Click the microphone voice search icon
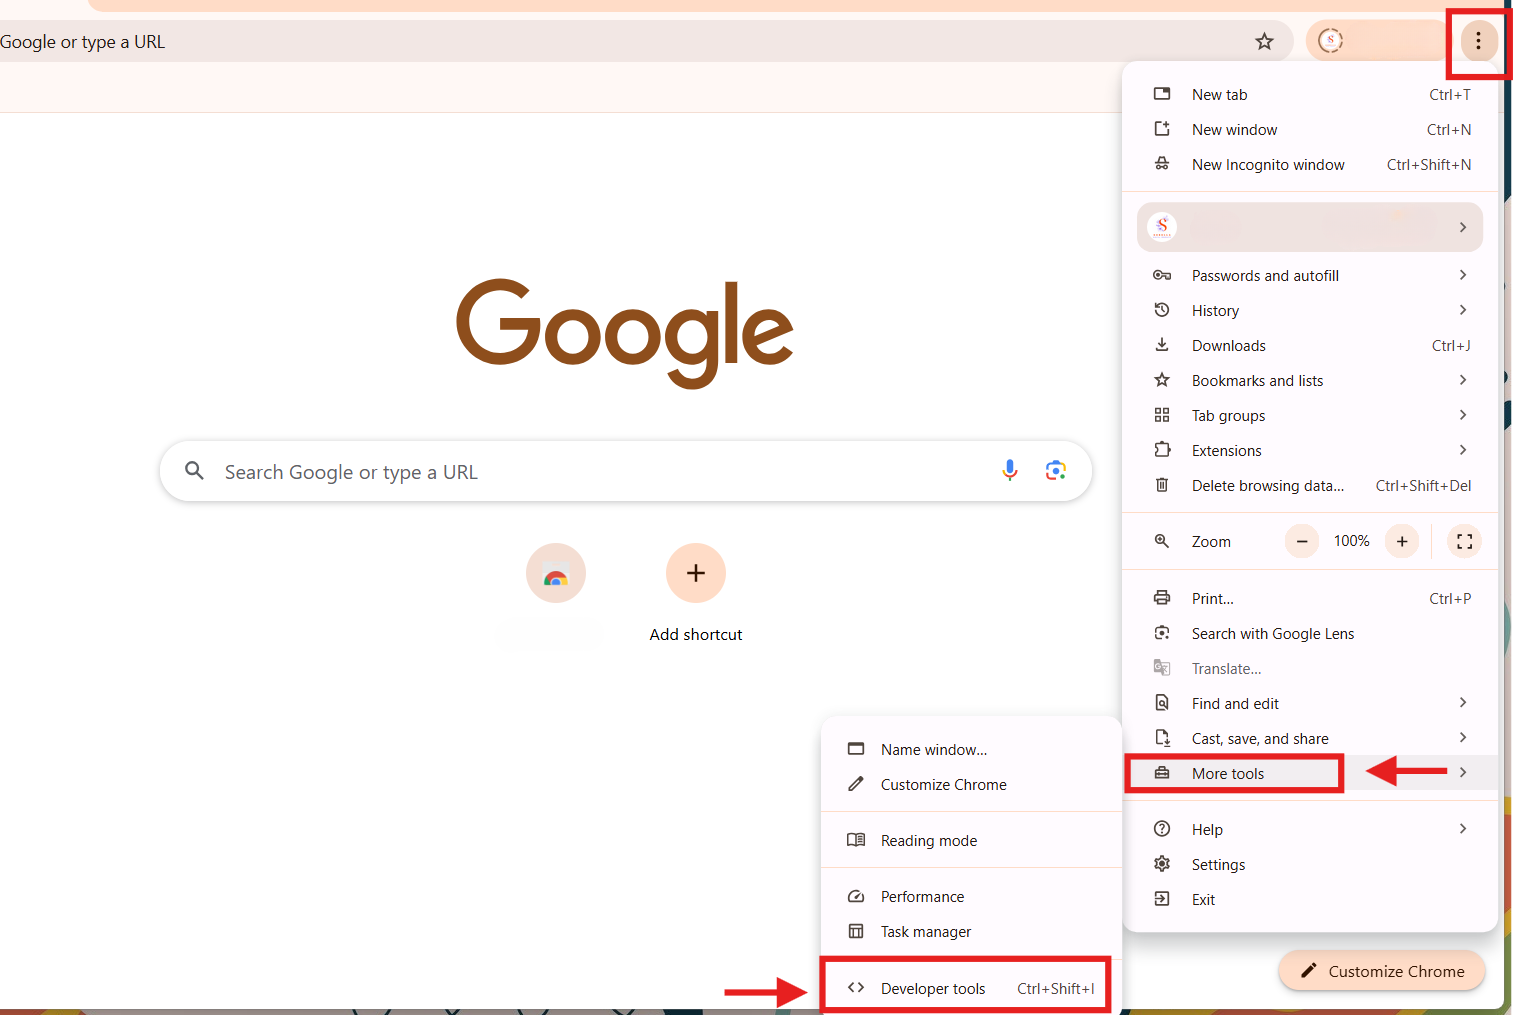Image resolution: width=1514 pixels, height=1015 pixels. tap(1010, 470)
